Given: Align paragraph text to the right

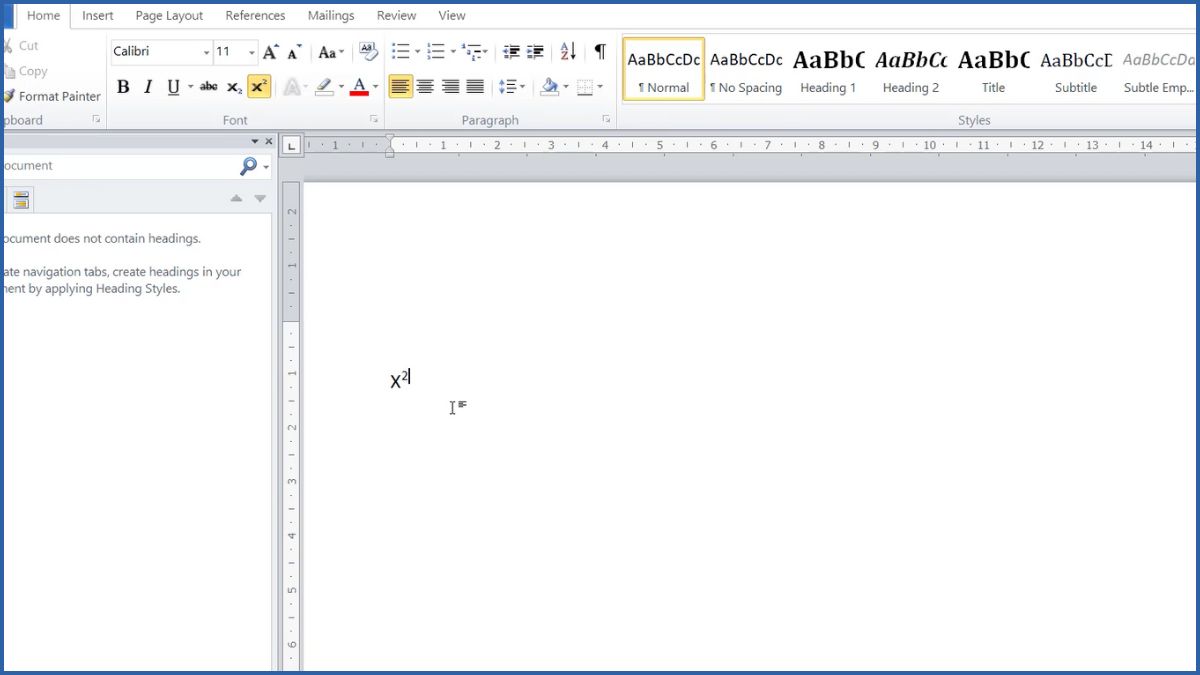Looking at the screenshot, I should pyautogui.click(x=450, y=87).
